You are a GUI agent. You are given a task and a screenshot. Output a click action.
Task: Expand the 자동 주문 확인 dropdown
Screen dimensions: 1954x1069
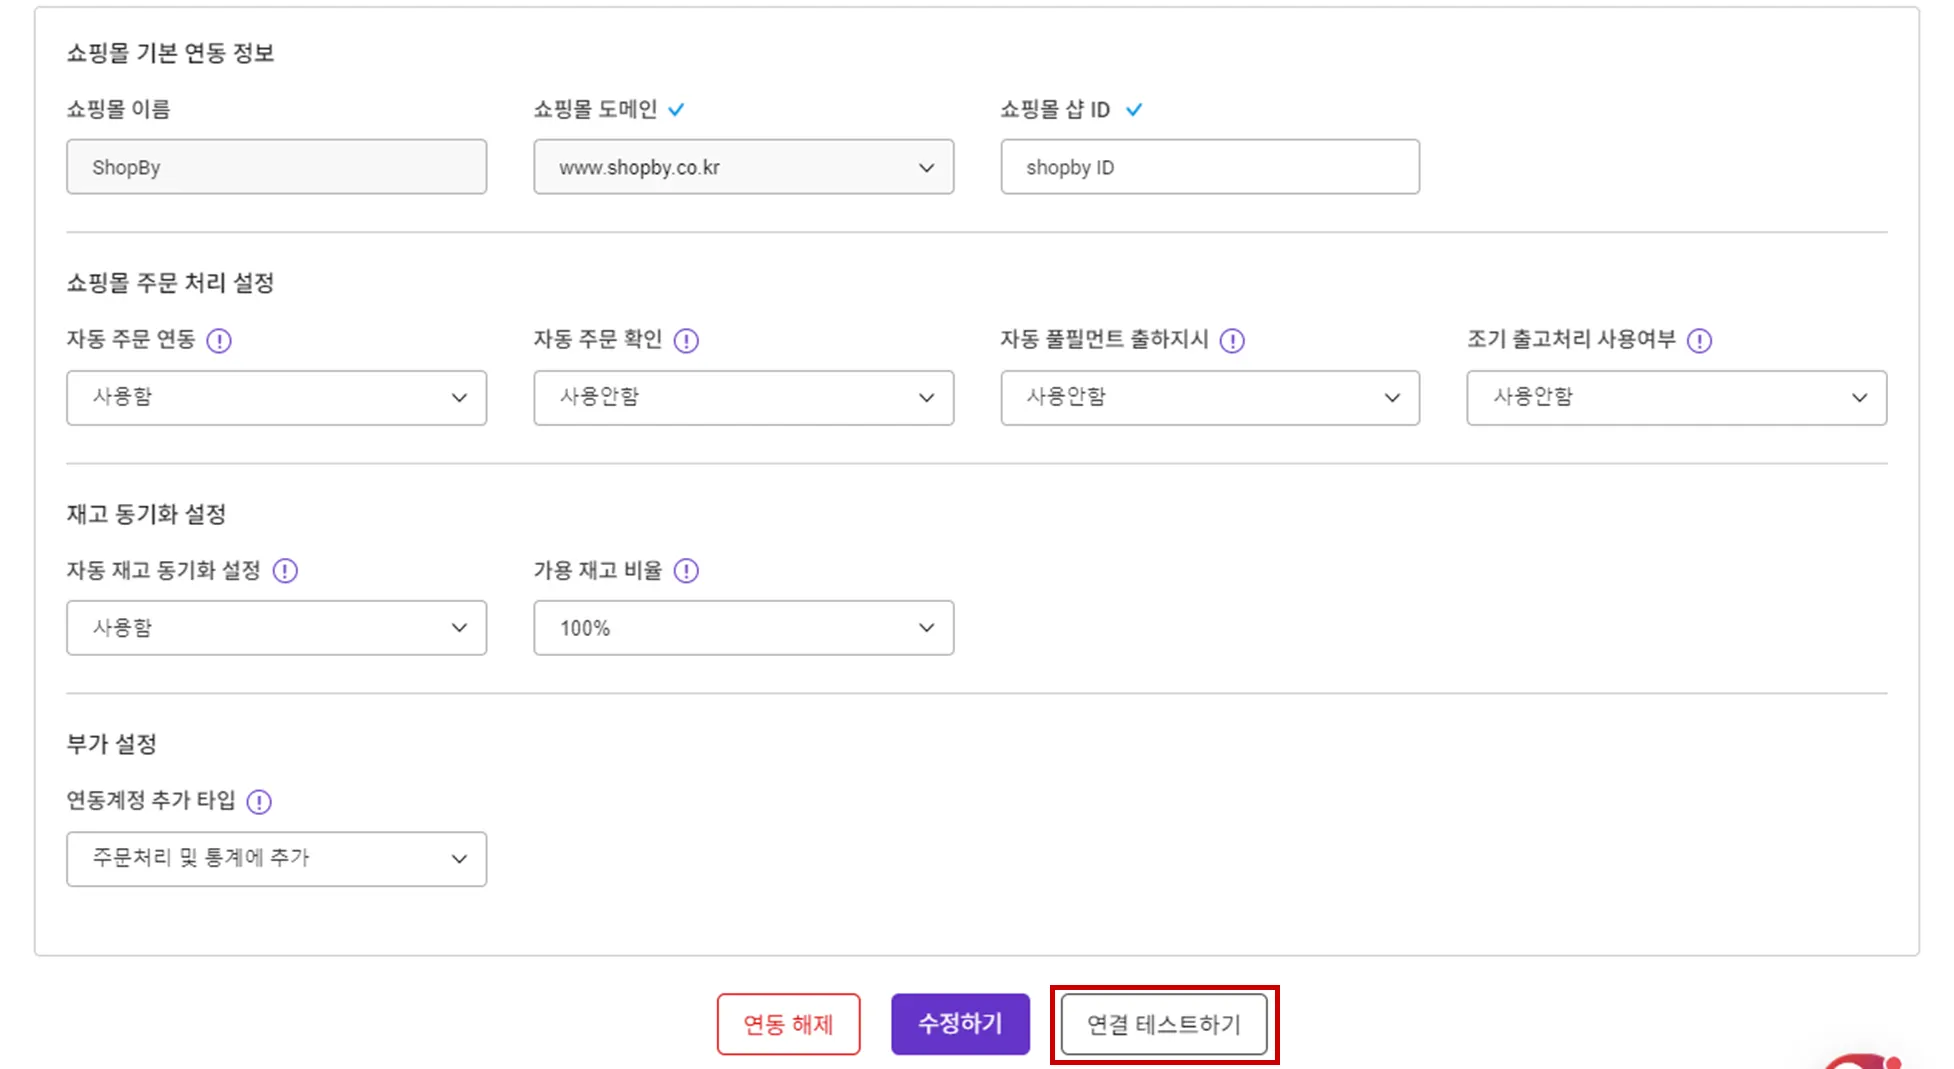(x=743, y=398)
